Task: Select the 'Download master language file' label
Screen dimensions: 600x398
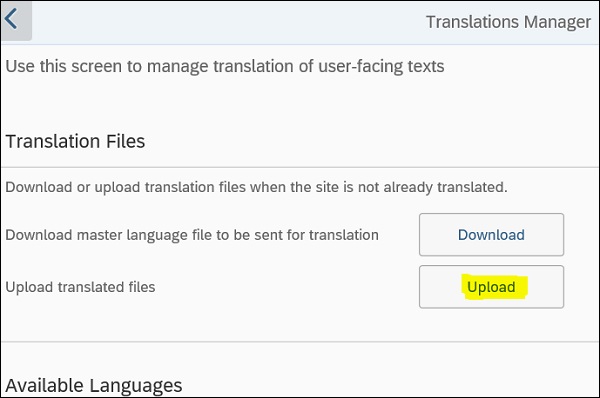Action: coord(192,235)
